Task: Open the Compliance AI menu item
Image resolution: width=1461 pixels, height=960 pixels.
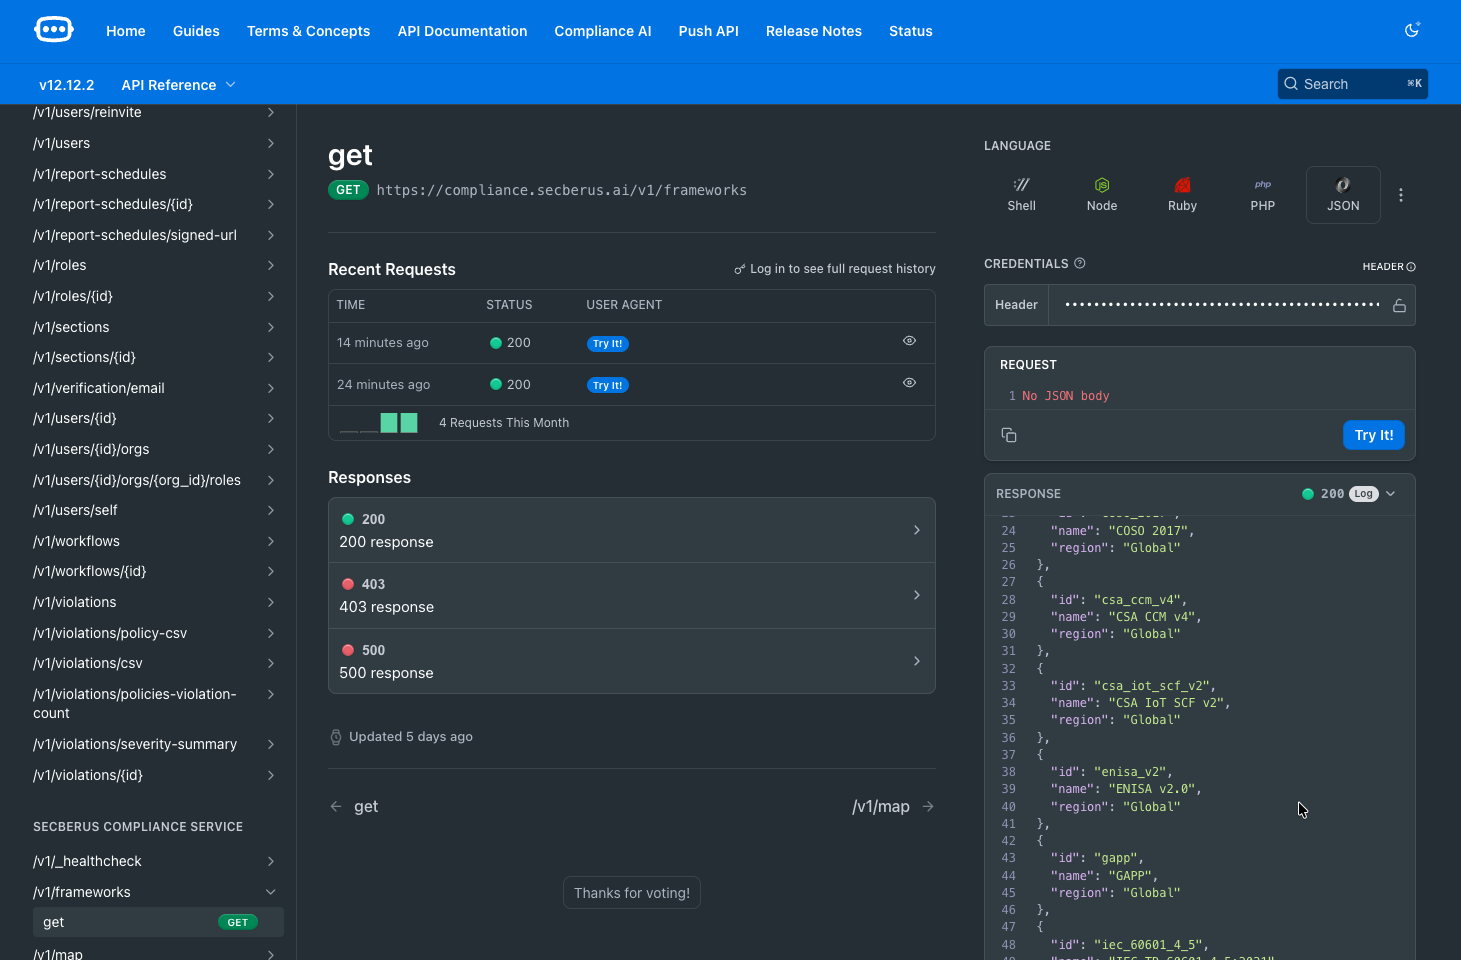Action: [x=602, y=31]
